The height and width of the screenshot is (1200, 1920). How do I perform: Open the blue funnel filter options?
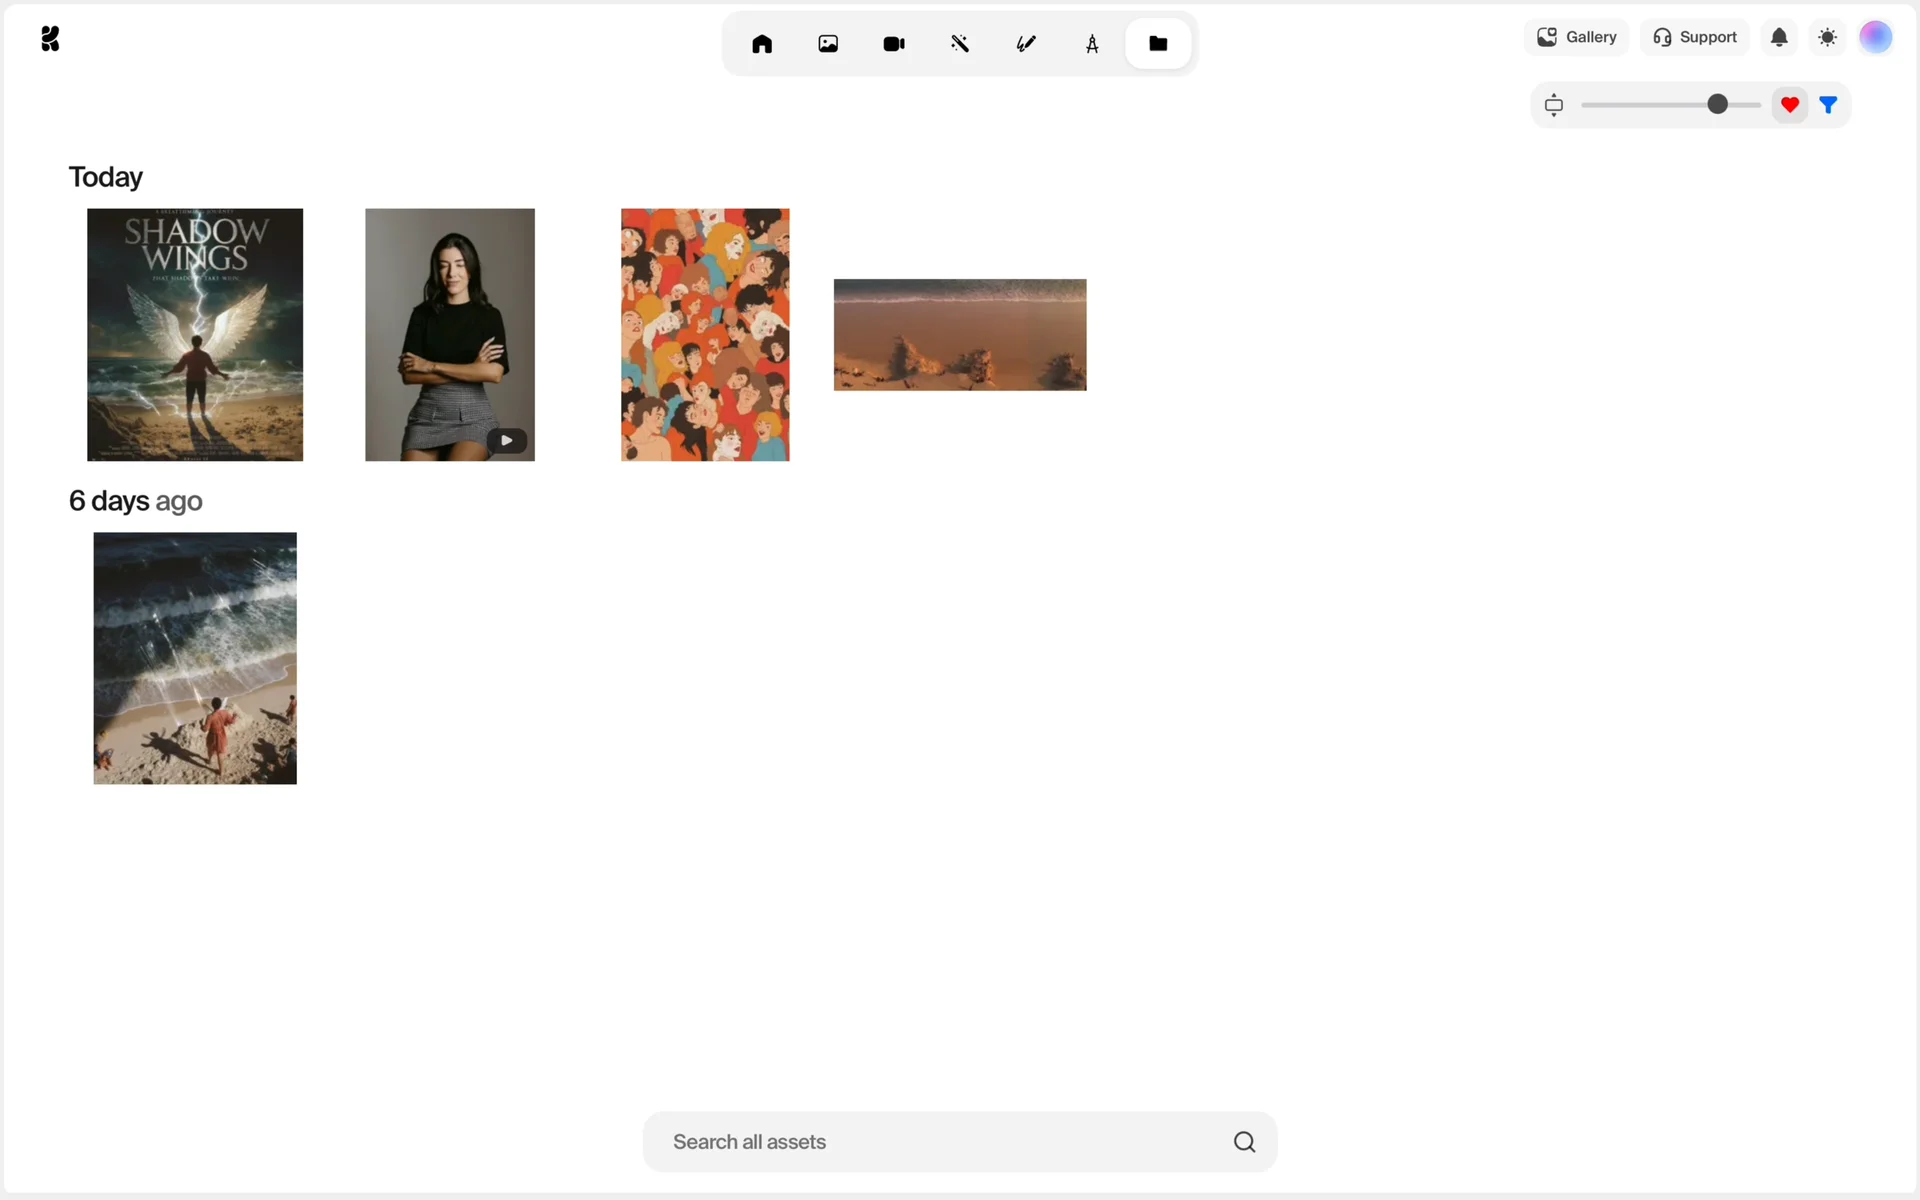click(1828, 105)
